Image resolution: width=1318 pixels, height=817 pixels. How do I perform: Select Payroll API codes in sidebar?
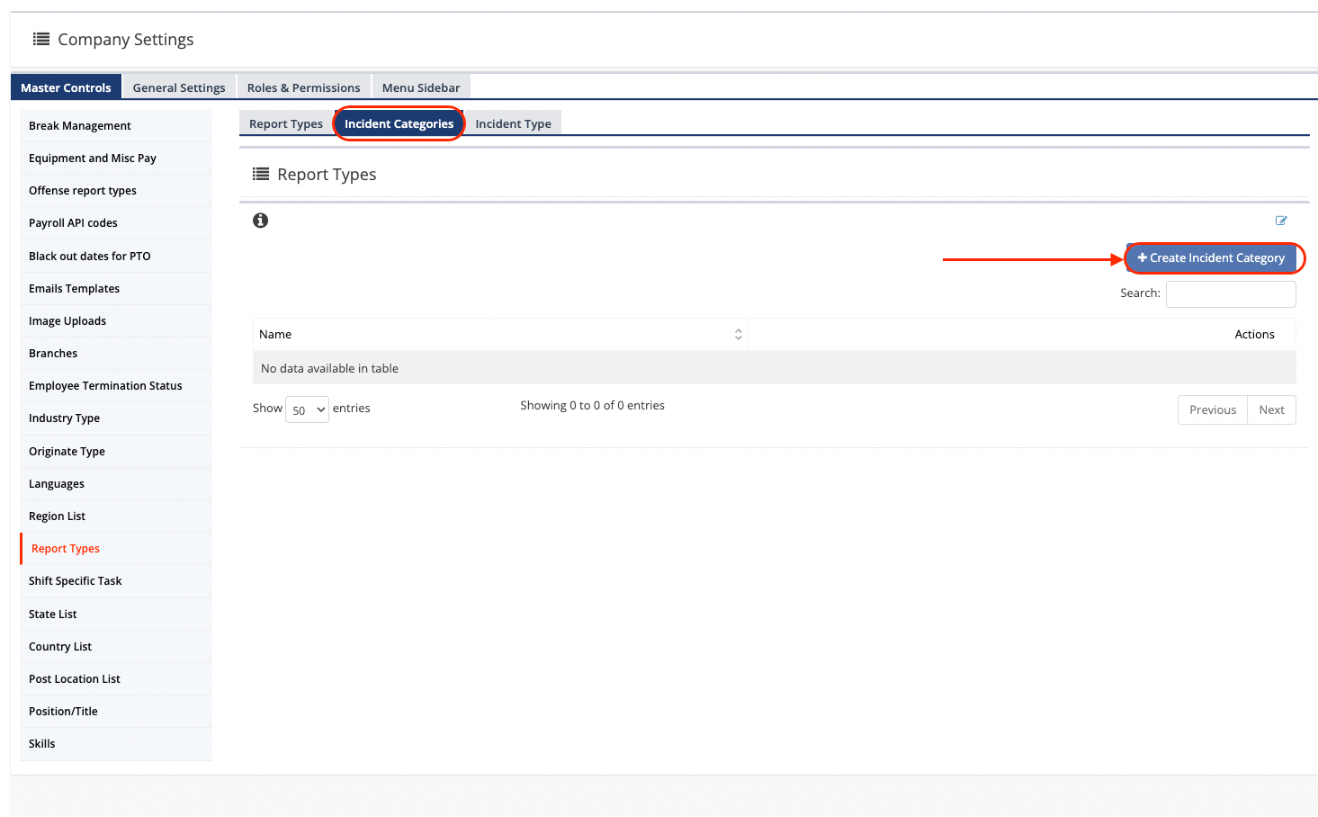pyautogui.click(x=73, y=223)
